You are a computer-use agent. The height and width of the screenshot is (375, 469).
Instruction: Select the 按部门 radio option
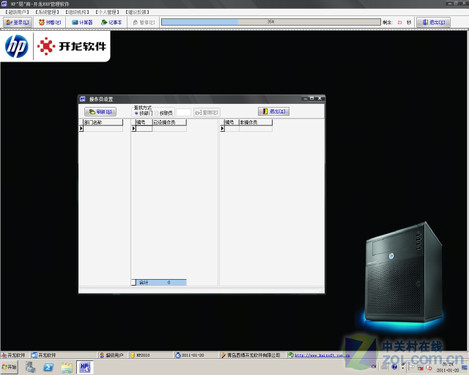tap(143, 113)
